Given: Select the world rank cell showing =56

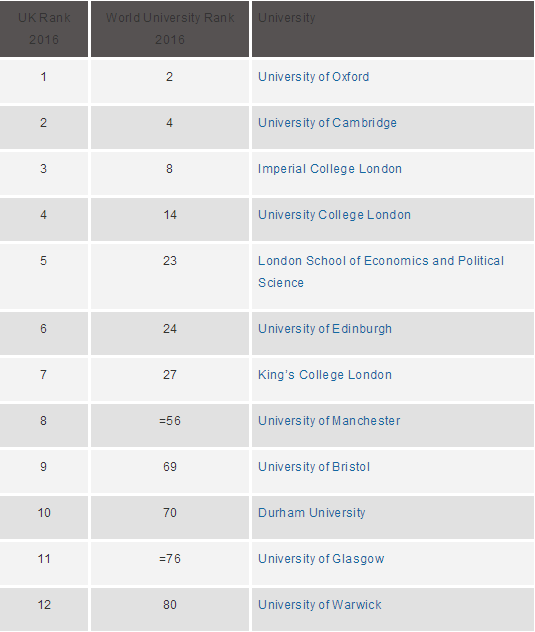Looking at the screenshot, I should click(170, 425).
